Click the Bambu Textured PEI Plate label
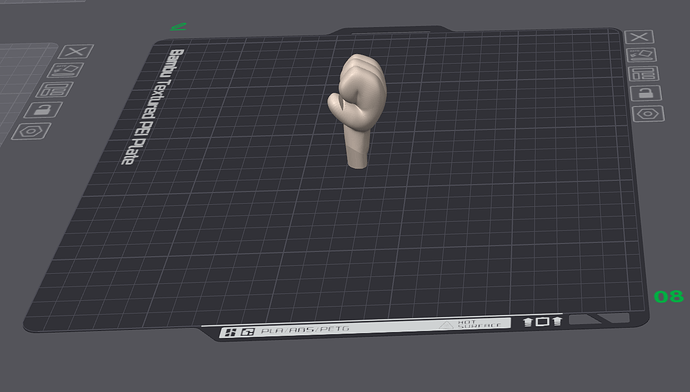 point(152,107)
